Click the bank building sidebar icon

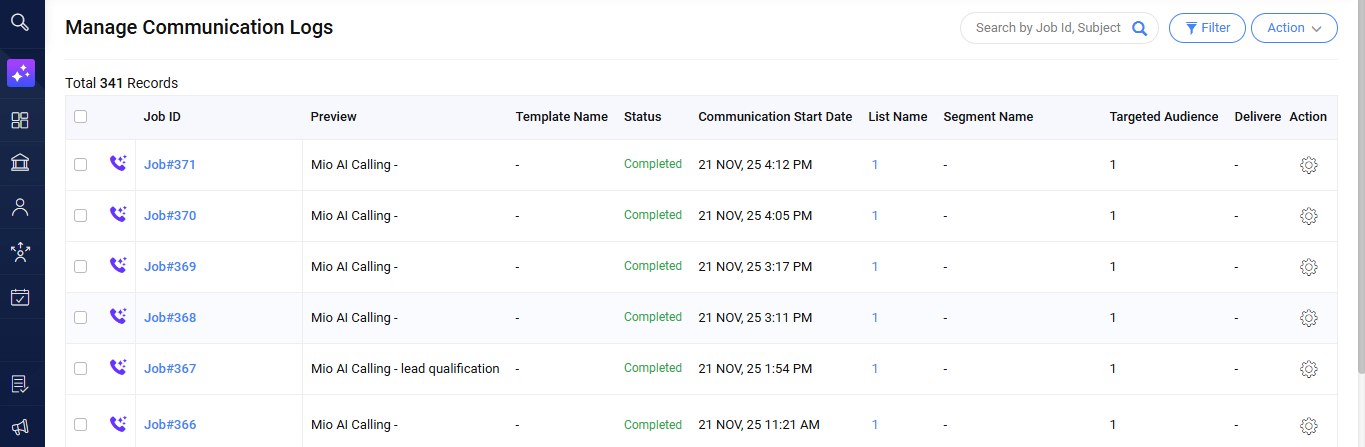pos(20,163)
